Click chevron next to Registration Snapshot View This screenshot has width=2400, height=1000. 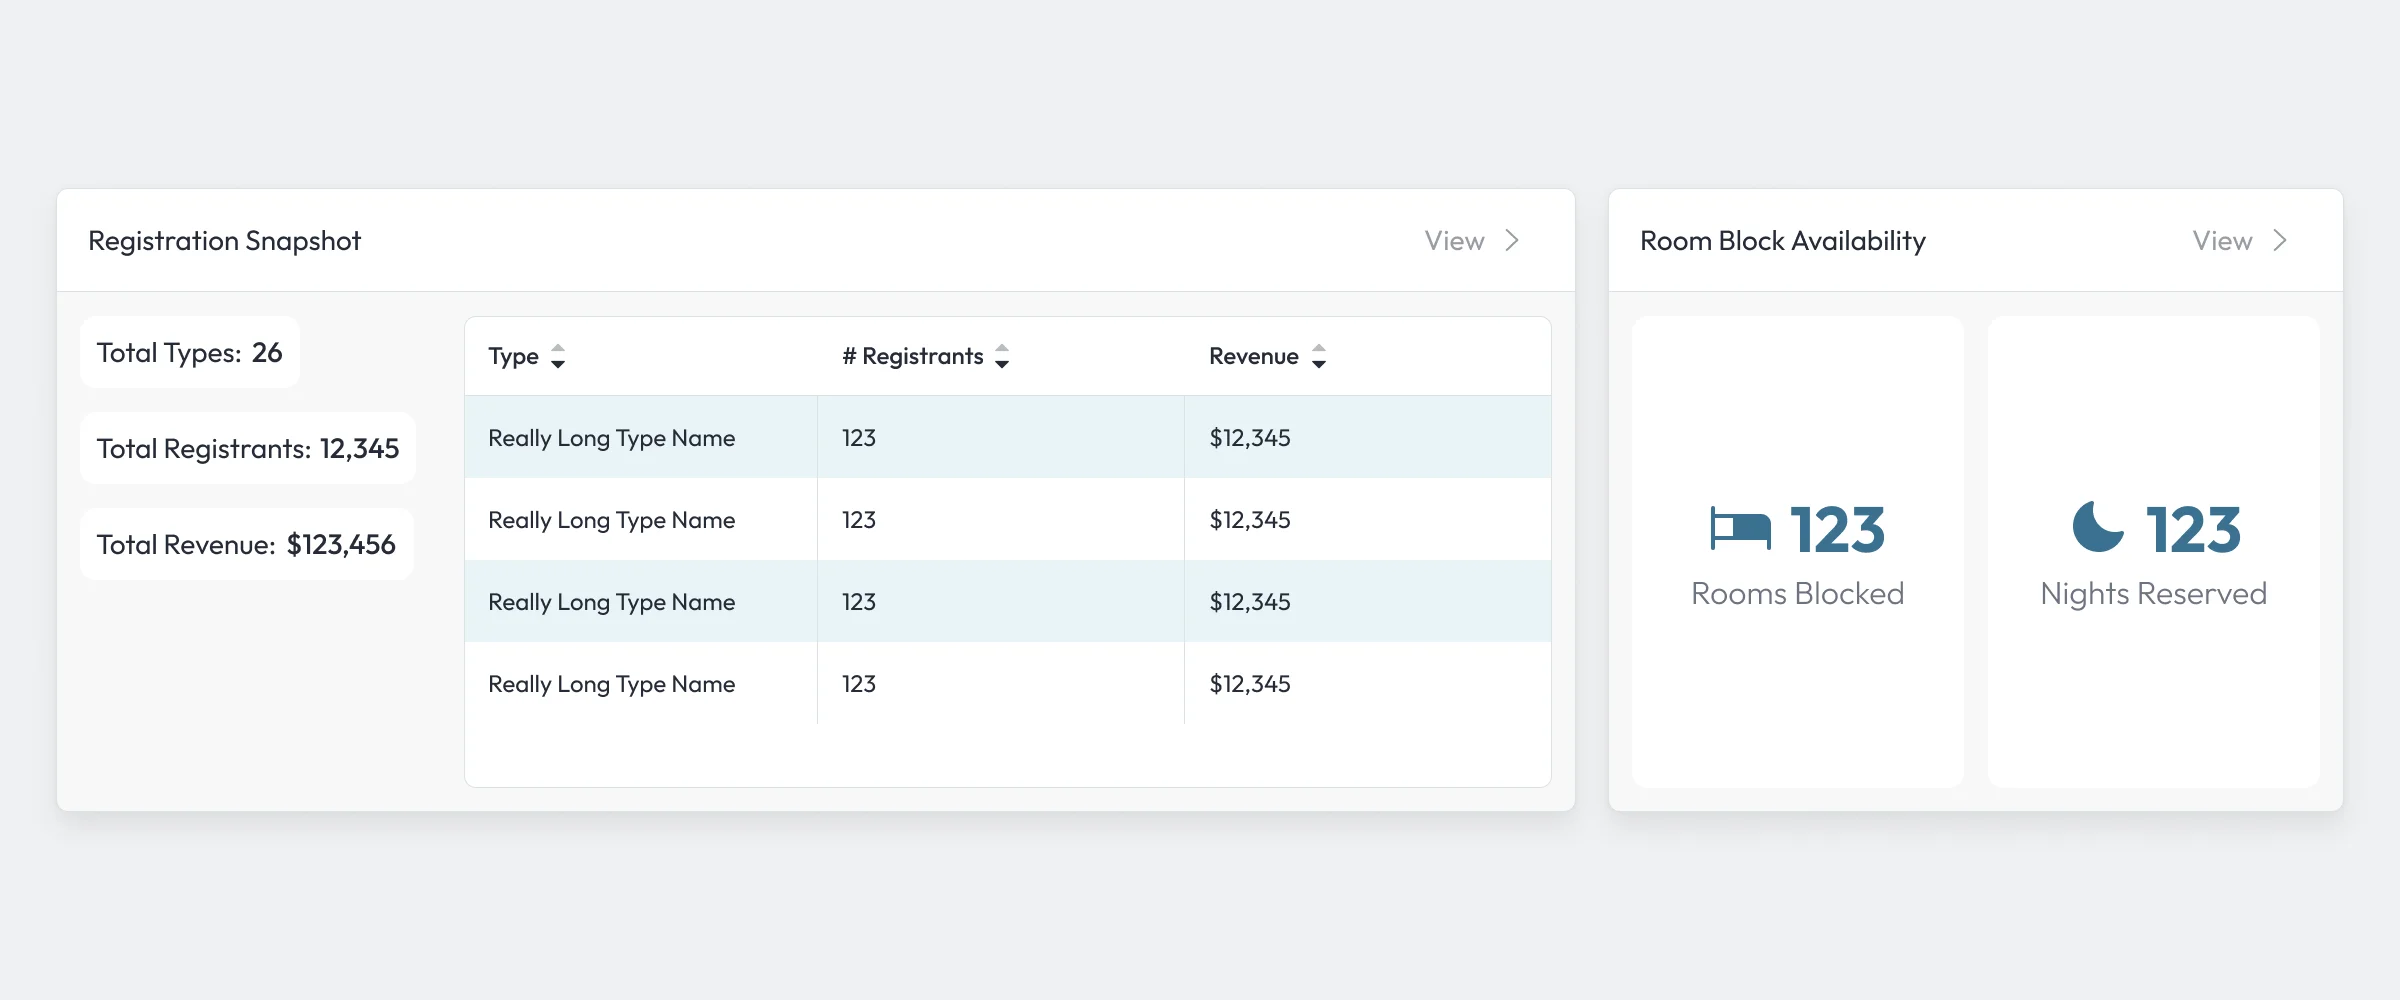(x=1512, y=240)
